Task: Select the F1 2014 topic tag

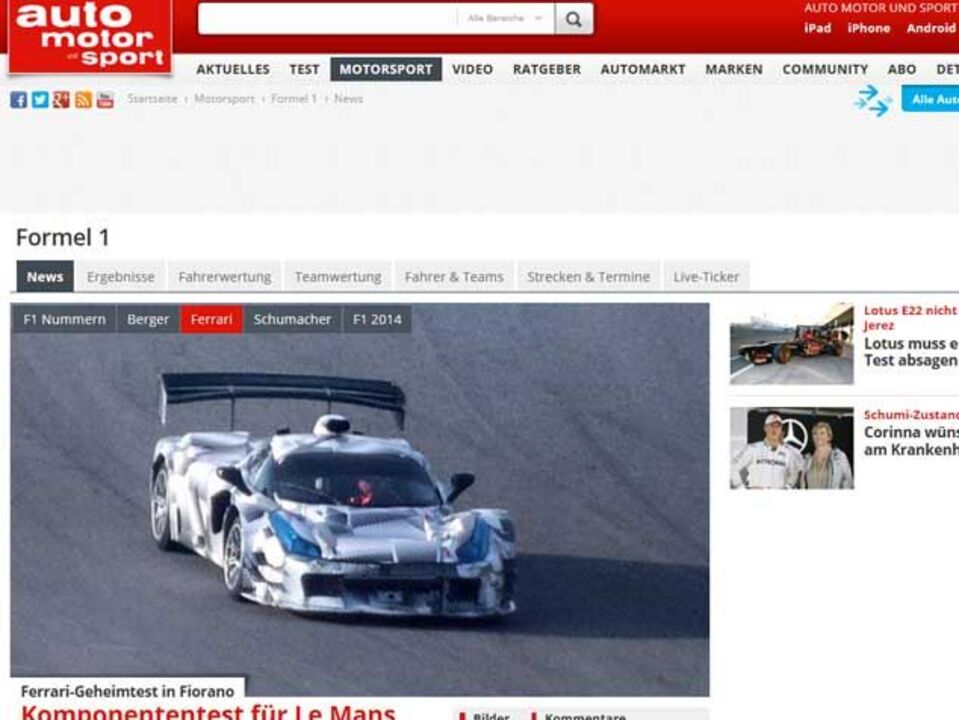Action: 377,319
